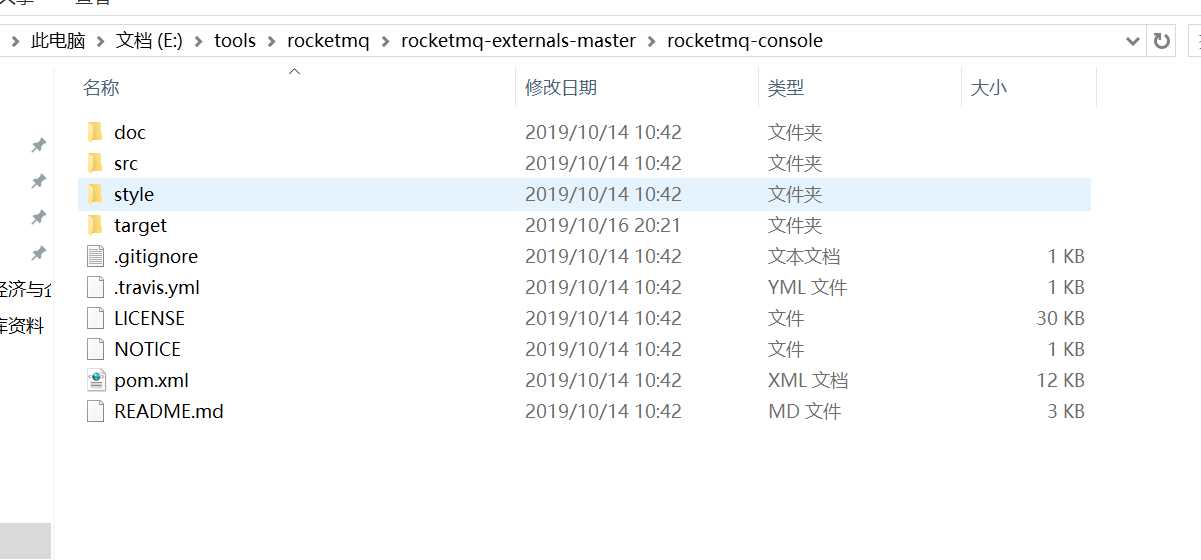This screenshot has width=1201, height=560.
Task: Select the NOTICE file icon
Action: 95,349
